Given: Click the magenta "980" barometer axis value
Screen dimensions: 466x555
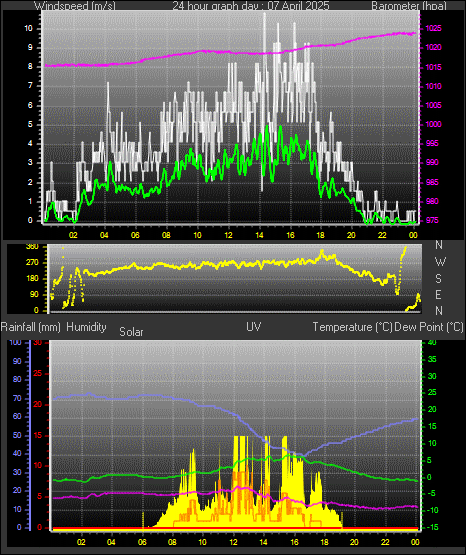Looking at the screenshot, I should click(432, 201).
